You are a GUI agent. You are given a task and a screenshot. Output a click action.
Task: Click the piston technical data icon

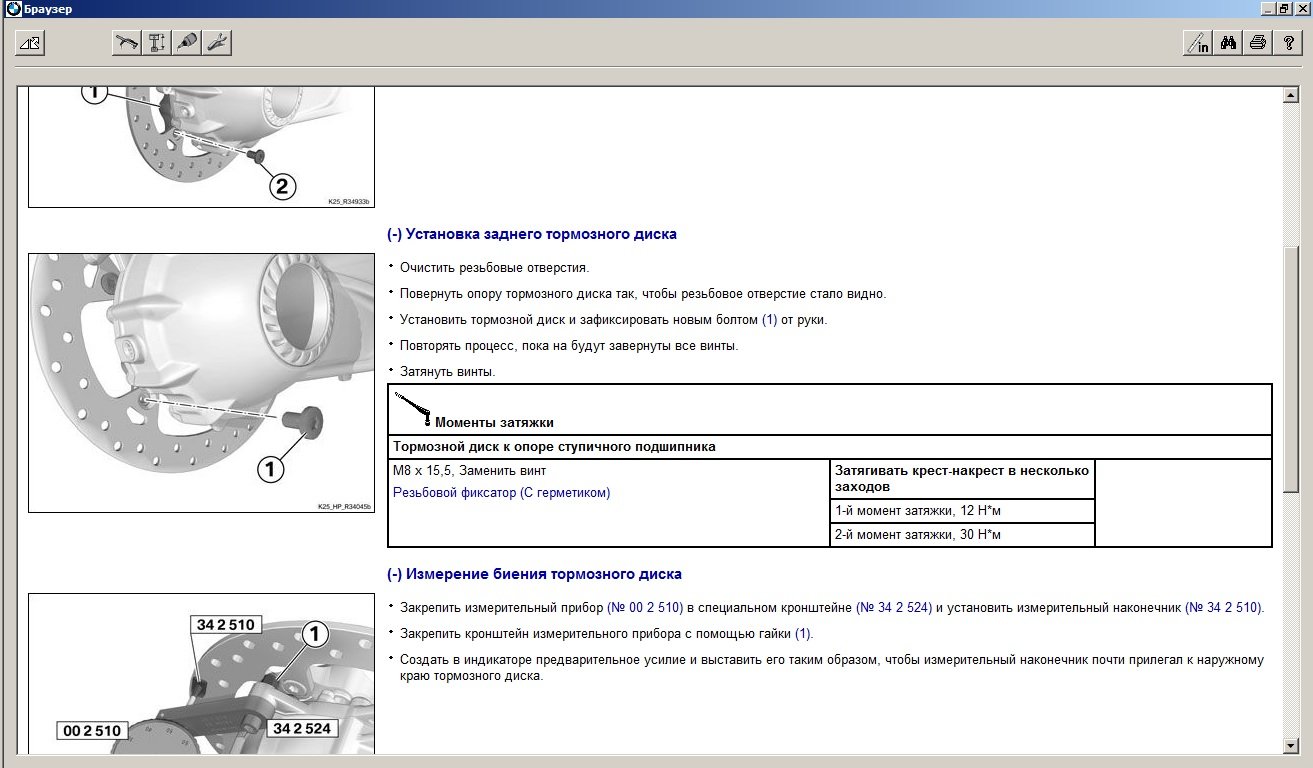click(157, 43)
